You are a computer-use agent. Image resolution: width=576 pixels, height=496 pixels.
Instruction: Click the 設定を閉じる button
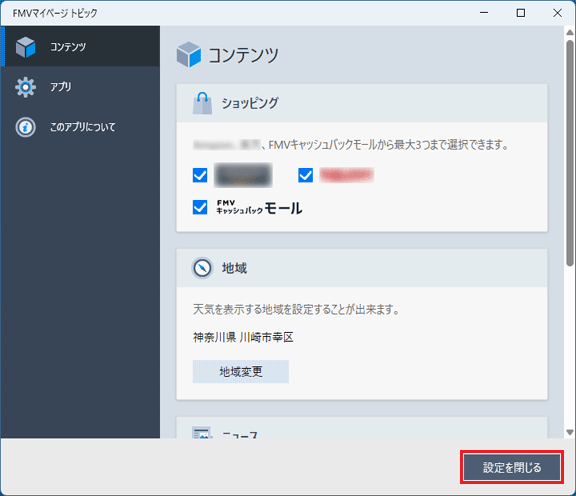(512, 467)
